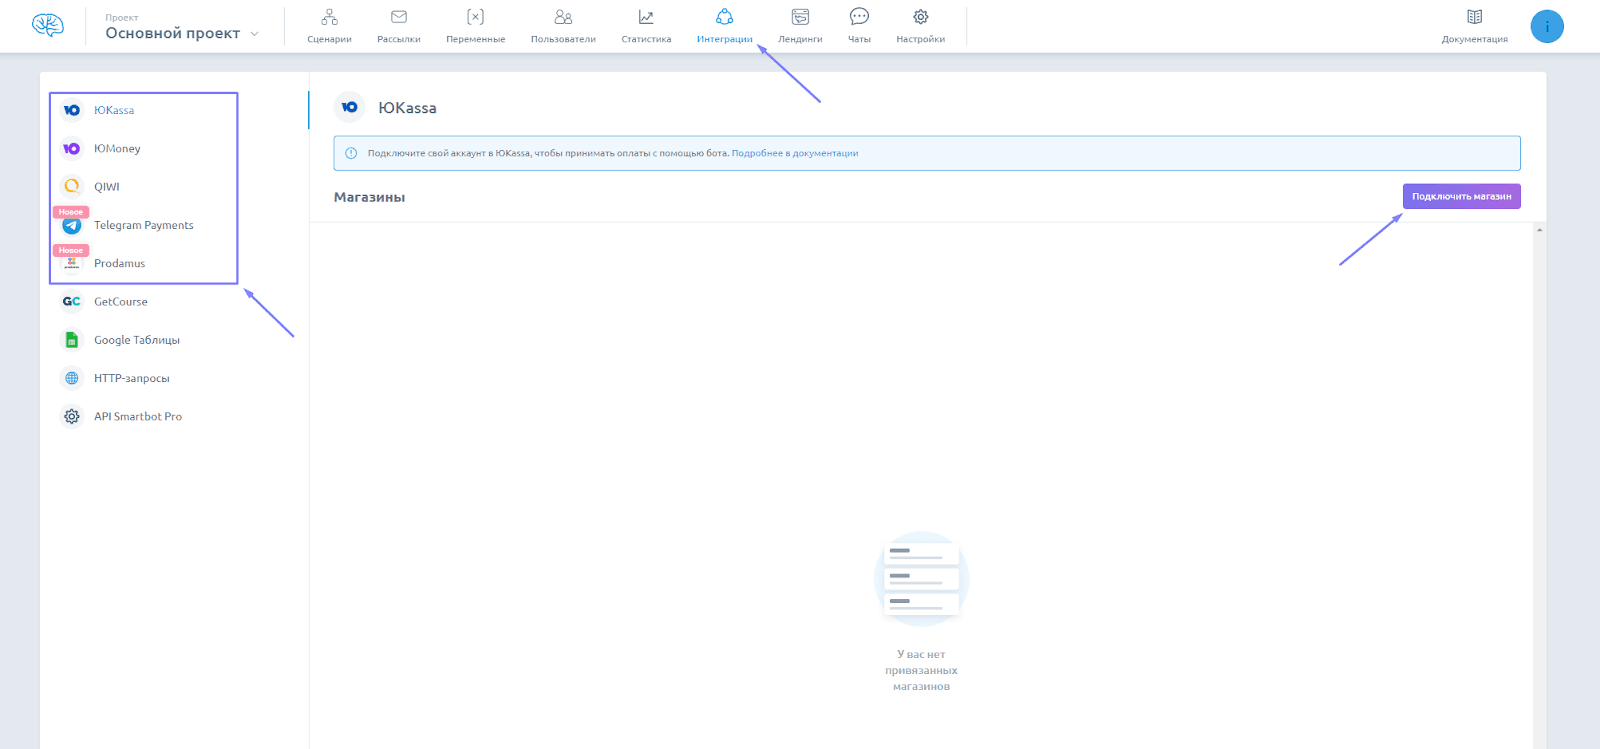Select Prodamus integration label
Screen dimensions: 1600x749
(x=120, y=263)
